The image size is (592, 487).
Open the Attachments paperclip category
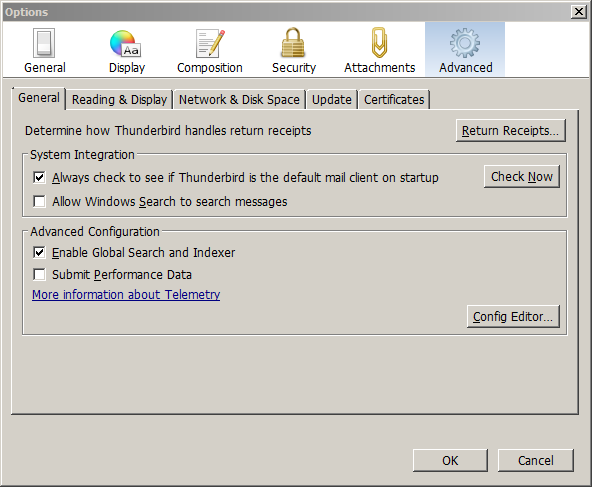click(379, 50)
